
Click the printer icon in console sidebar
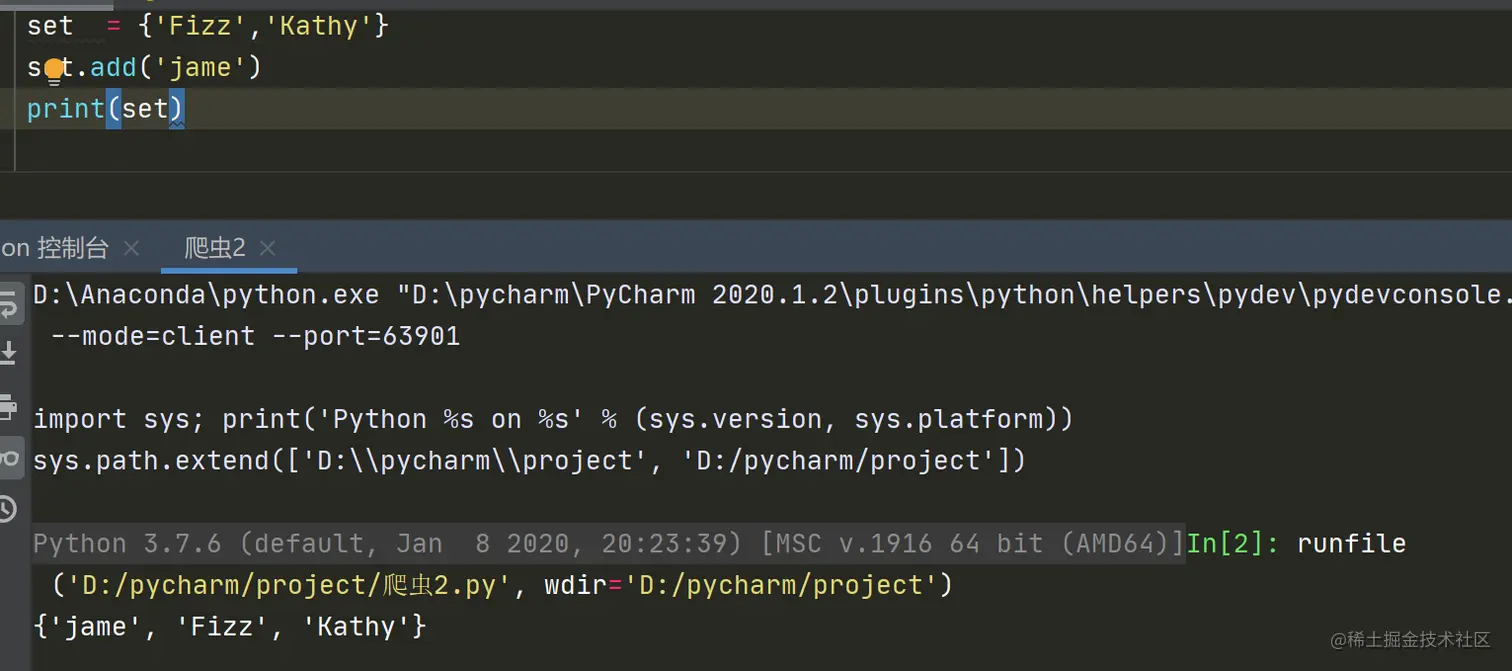pos(8,406)
